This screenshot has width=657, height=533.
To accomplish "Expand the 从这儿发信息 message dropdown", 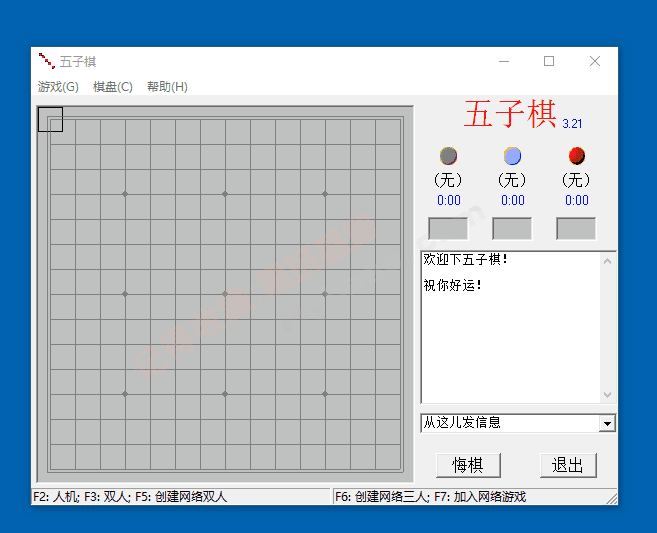I will point(607,423).
